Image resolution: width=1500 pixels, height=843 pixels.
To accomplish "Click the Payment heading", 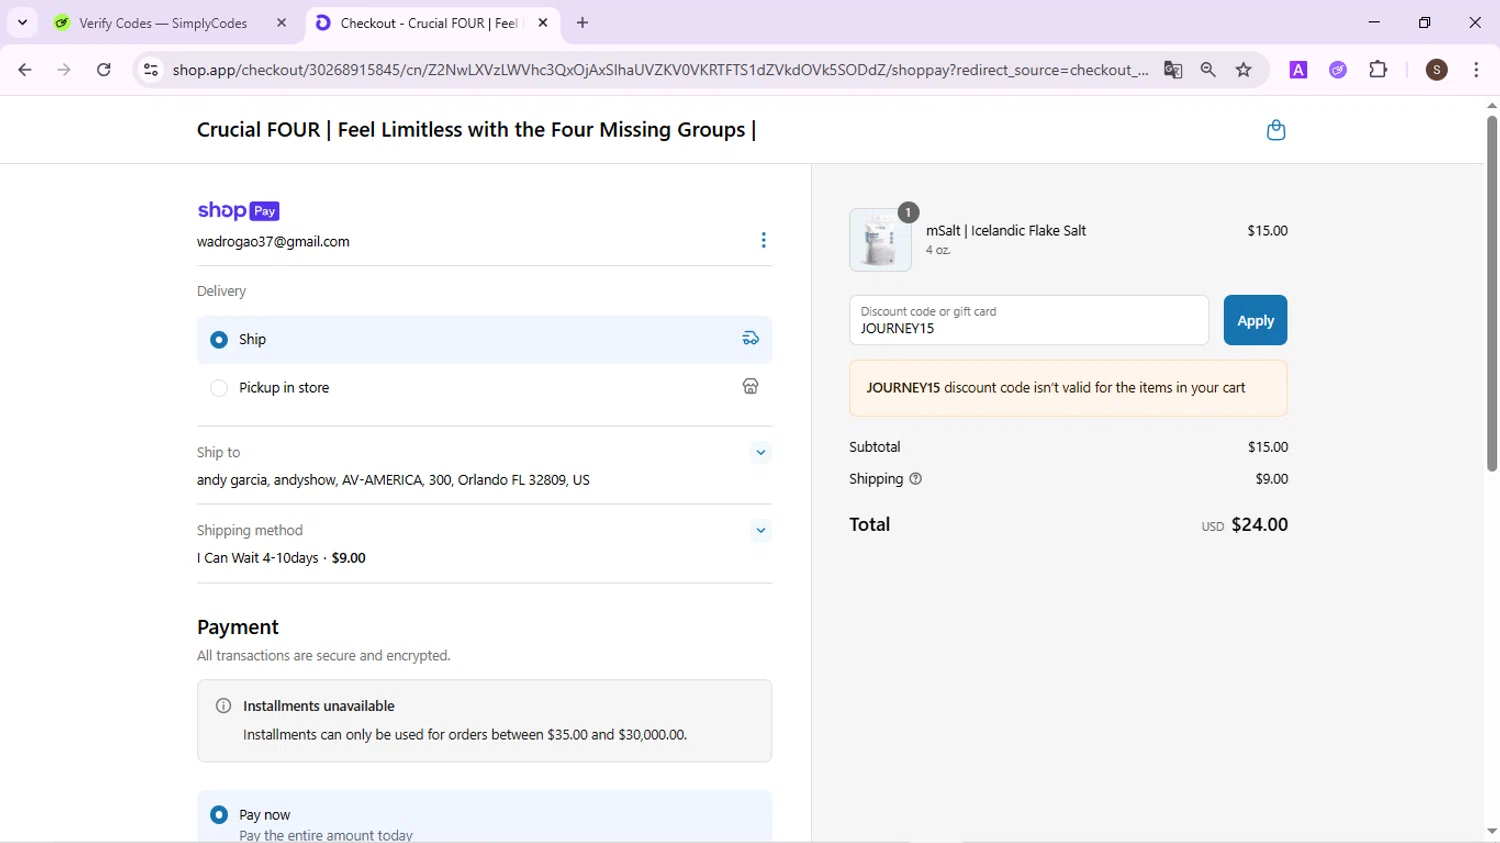I will coord(238,627).
